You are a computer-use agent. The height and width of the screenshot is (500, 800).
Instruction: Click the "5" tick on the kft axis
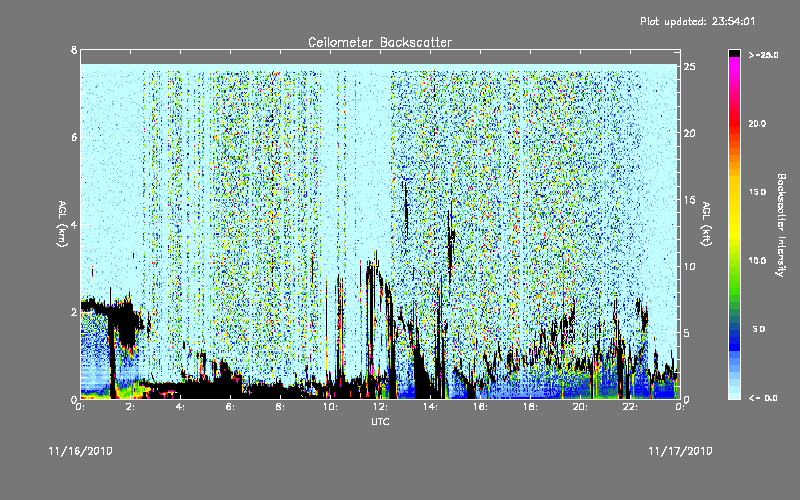[x=687, y=333]
